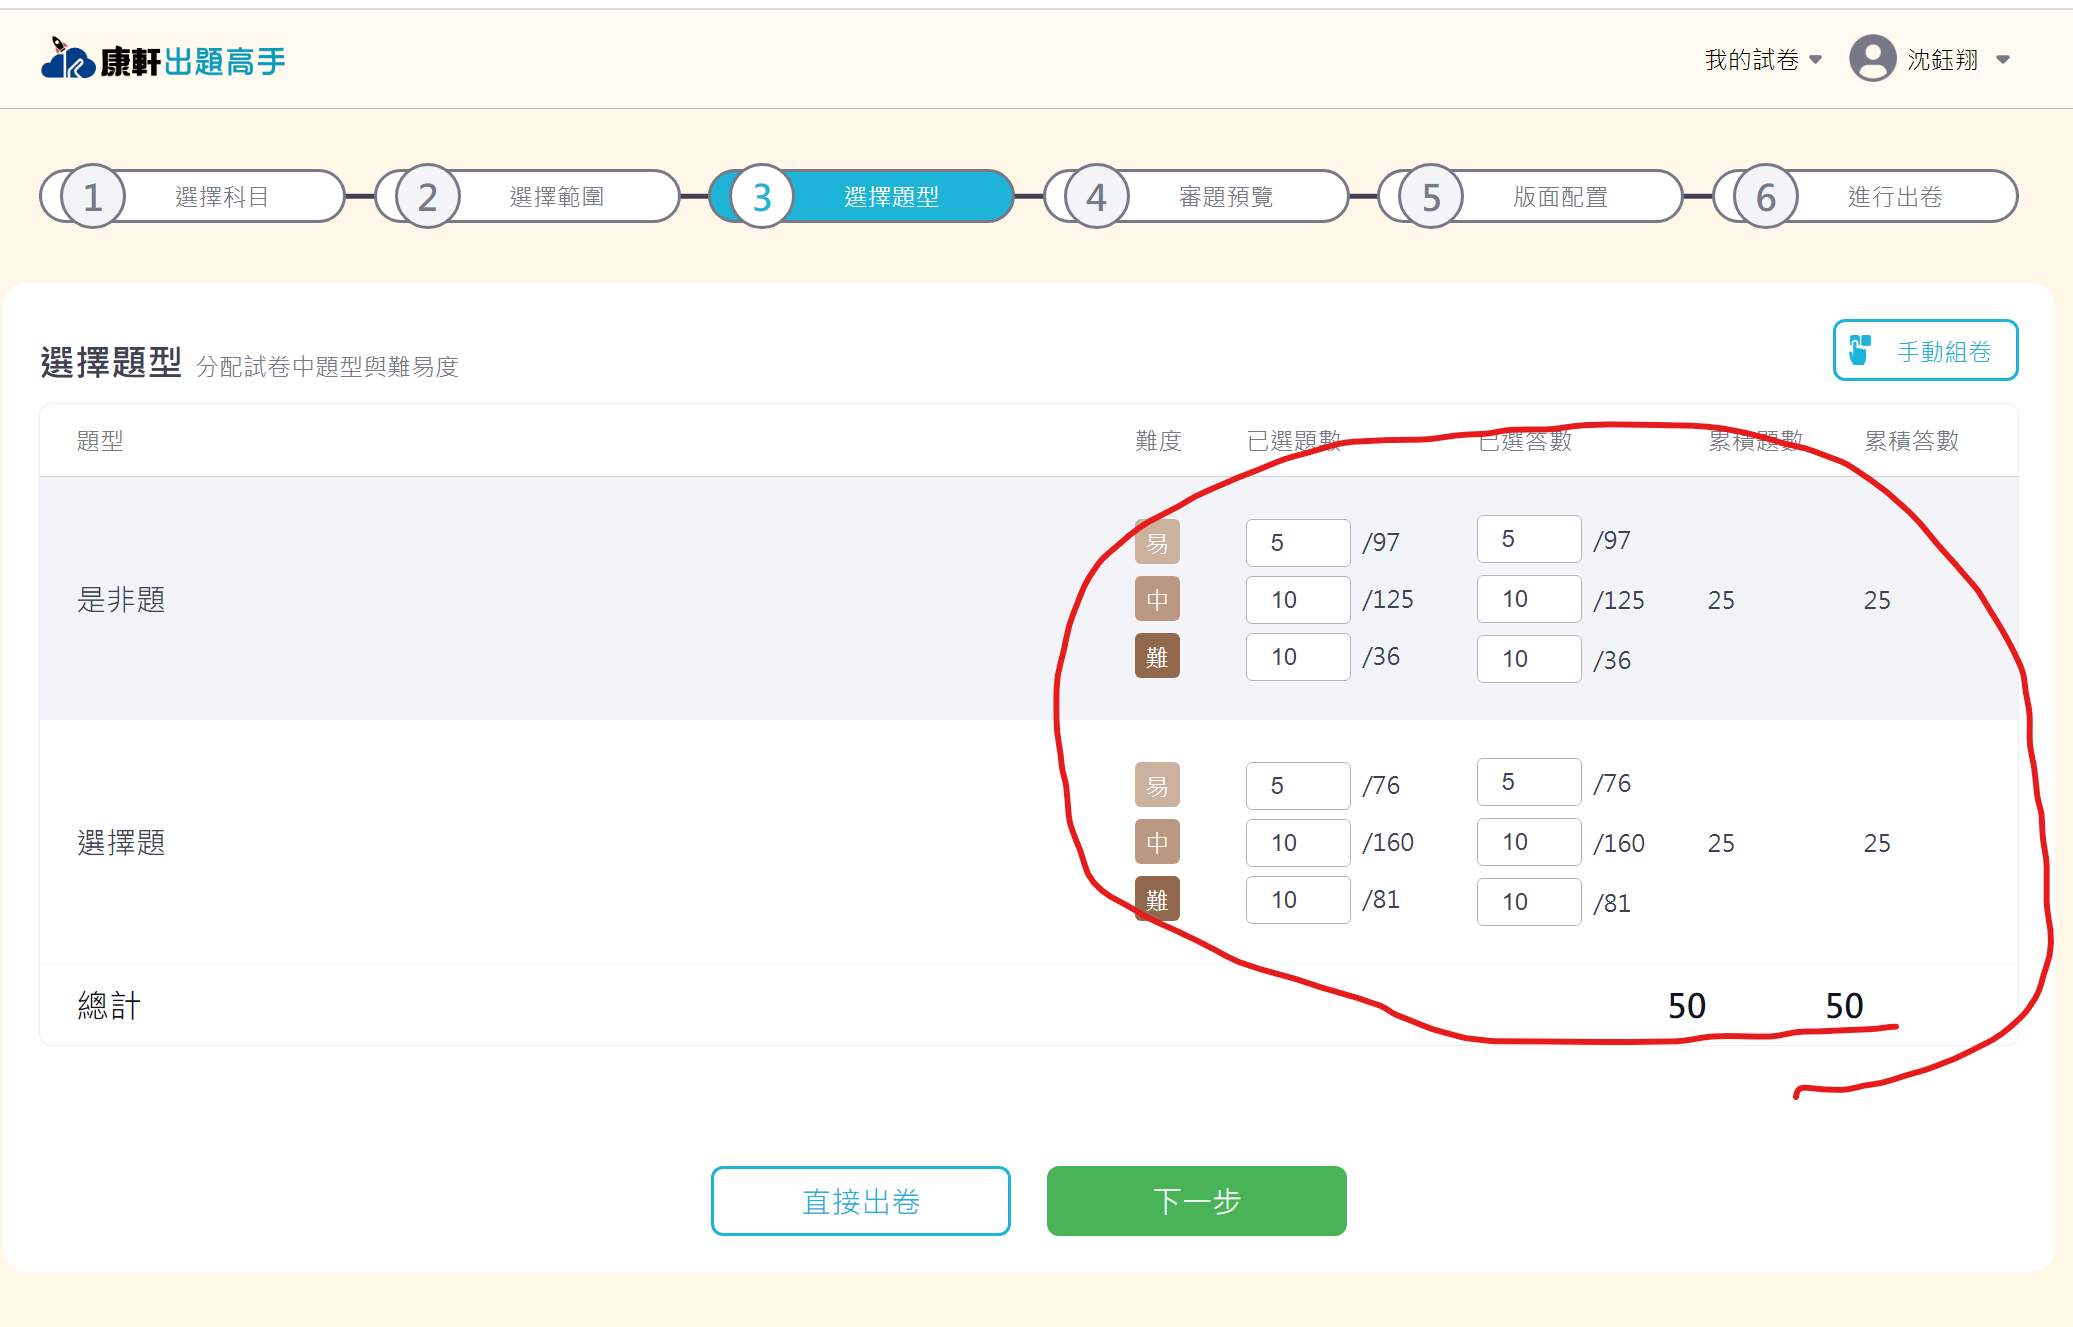Image resolution: width=2073 pixels, height=1327 pixels.
Task: Edit 選擇題 easy question count /76
Action: tap(1298, 785)
